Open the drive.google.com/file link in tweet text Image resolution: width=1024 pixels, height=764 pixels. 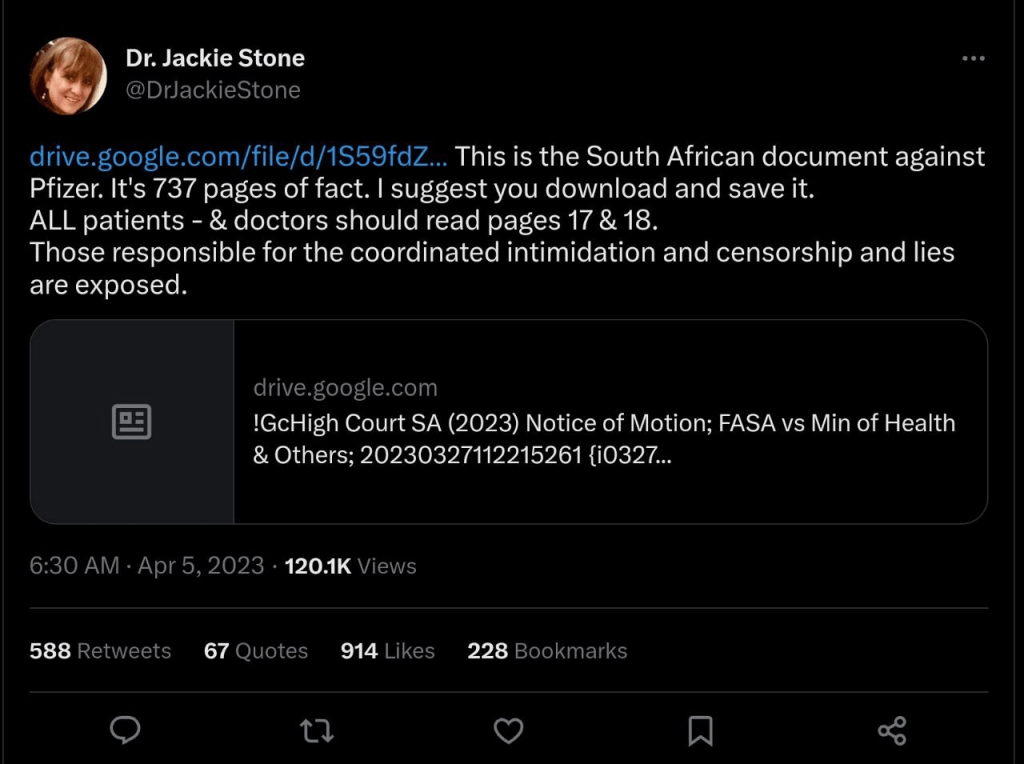click(x=238, y=157)
